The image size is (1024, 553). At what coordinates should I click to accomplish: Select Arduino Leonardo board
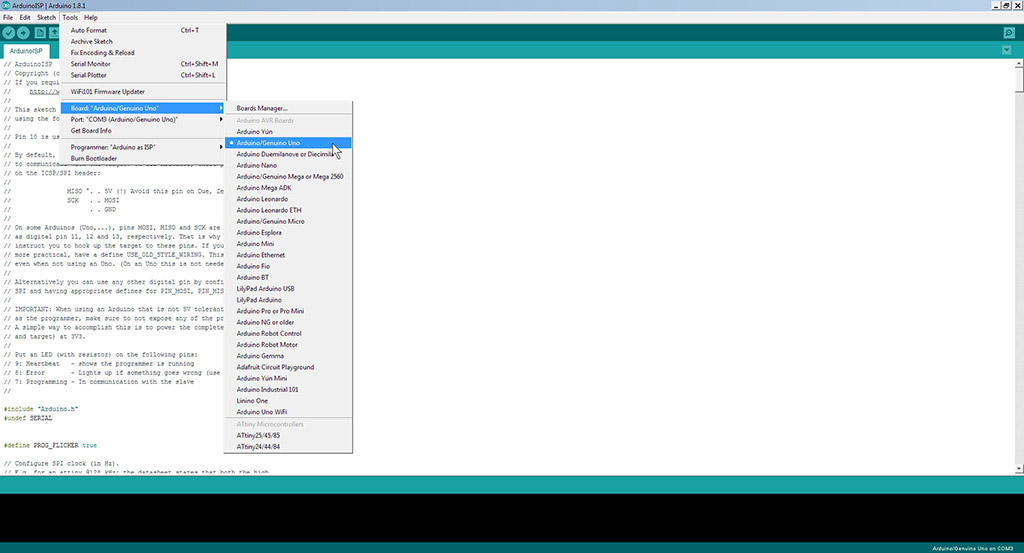(x=288, y=198)
